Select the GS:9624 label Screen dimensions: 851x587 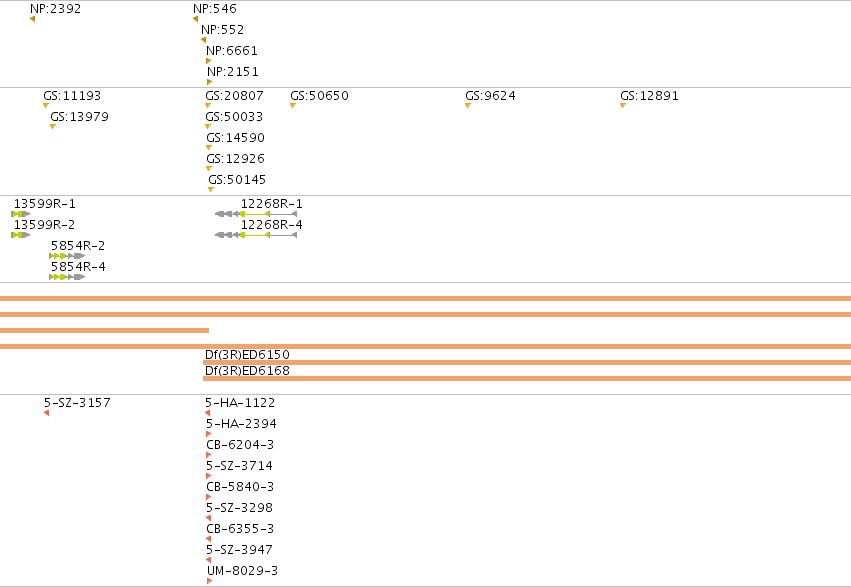point(490,96)
